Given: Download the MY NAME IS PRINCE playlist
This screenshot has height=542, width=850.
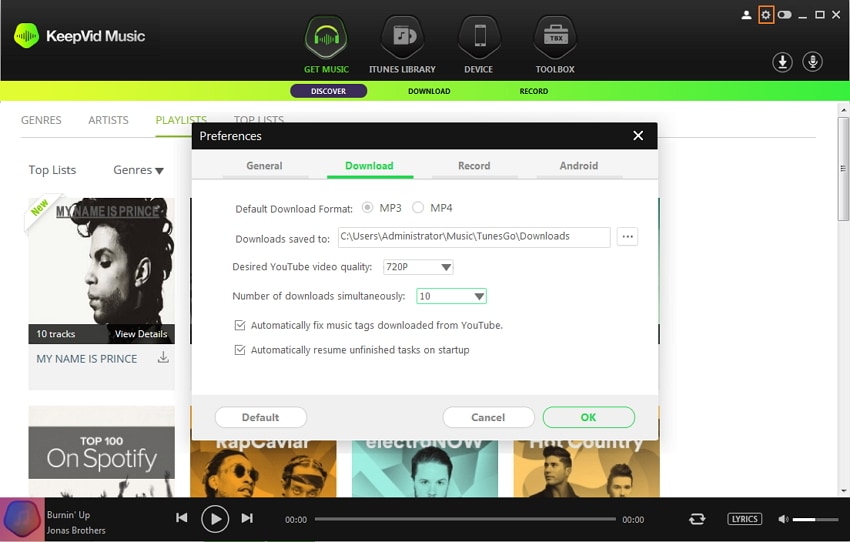Looking at the screenshot, I should coord(163,358).
